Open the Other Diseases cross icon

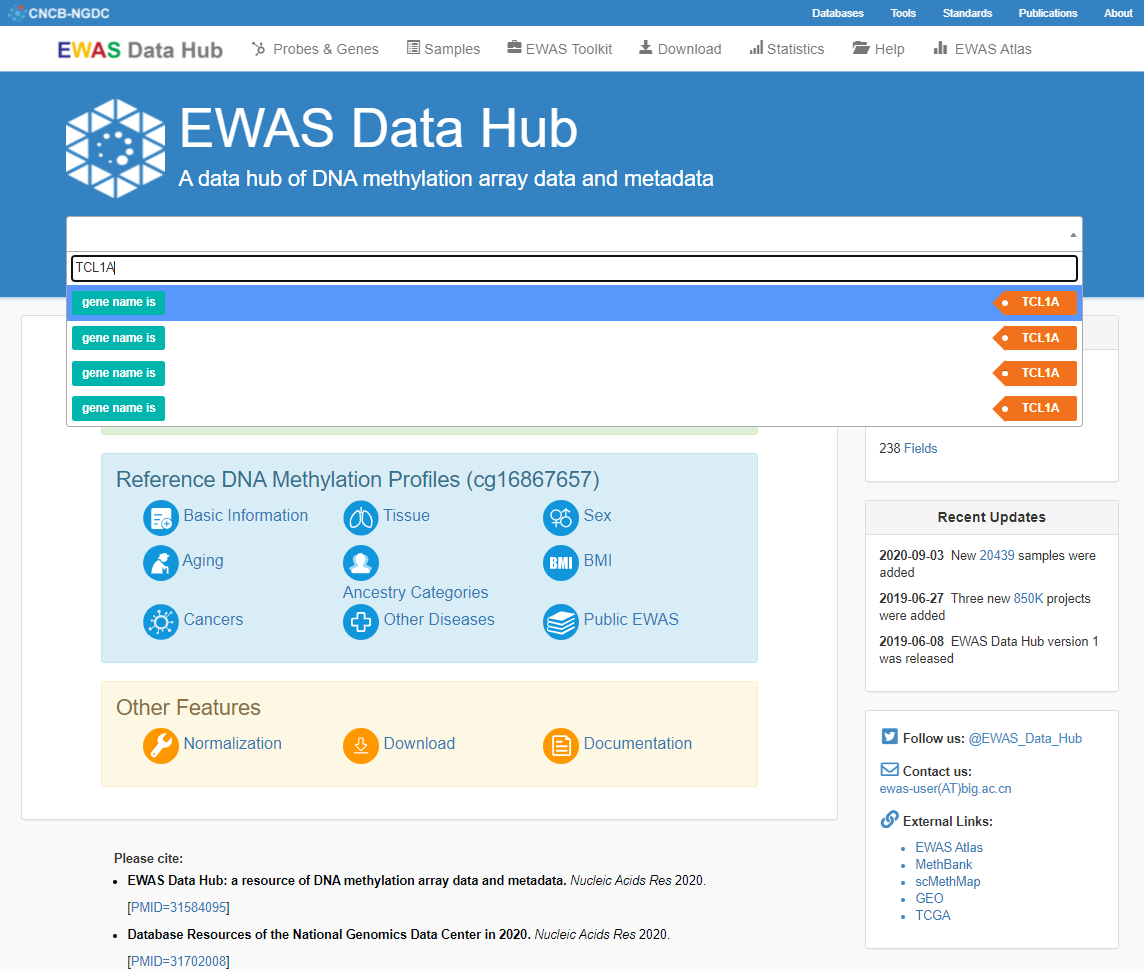(360, 622)
